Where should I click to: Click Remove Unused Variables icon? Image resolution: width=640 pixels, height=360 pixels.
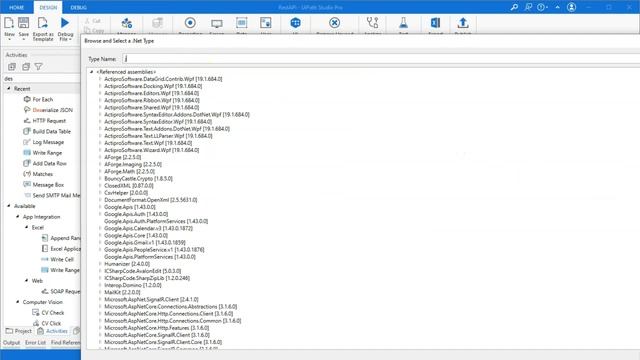[334, 23]
